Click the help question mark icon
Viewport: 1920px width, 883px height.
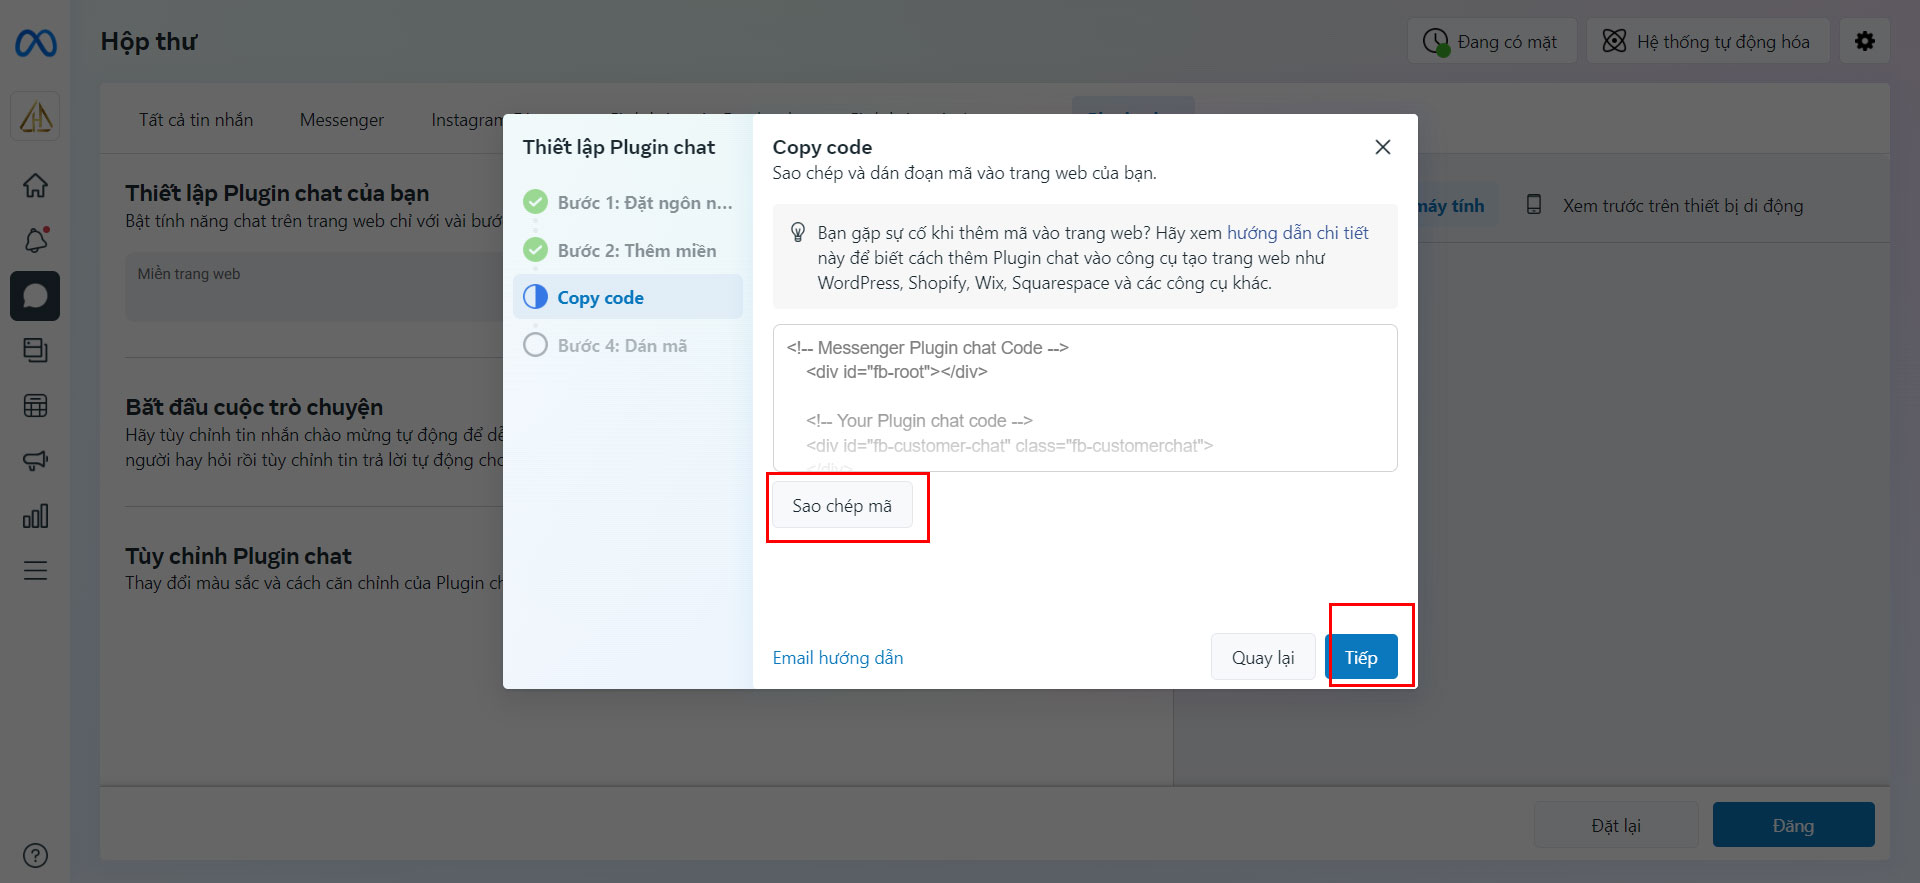click(x=35, y=855)
